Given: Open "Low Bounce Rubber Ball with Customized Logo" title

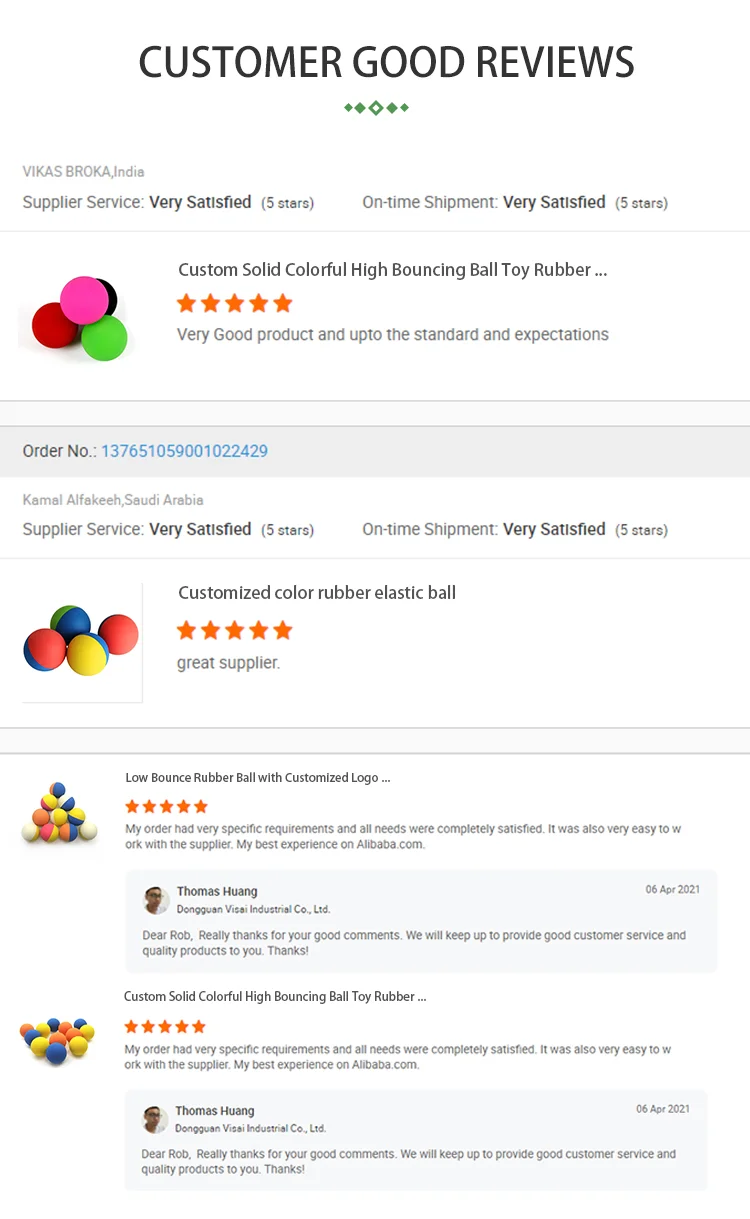Looking at the screenshot, I should point(257,778).
